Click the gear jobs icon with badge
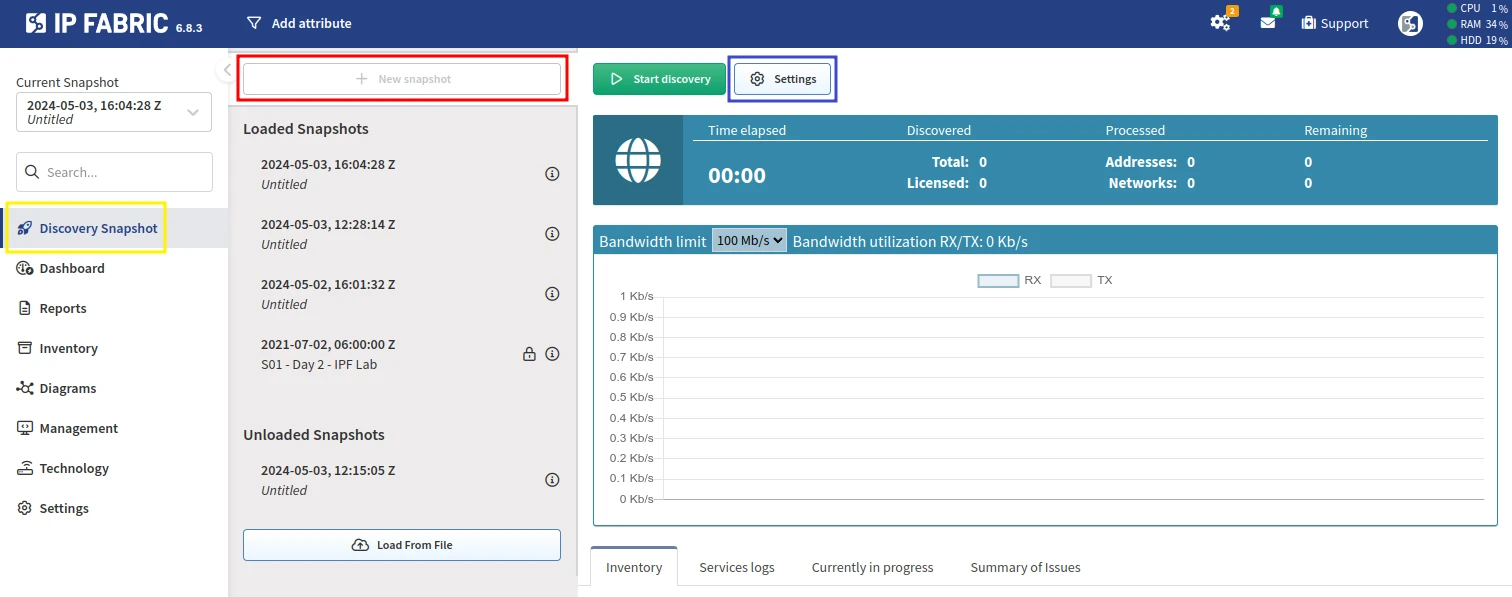Viewport: 1512px width, 597px height. pos(1221,22)
